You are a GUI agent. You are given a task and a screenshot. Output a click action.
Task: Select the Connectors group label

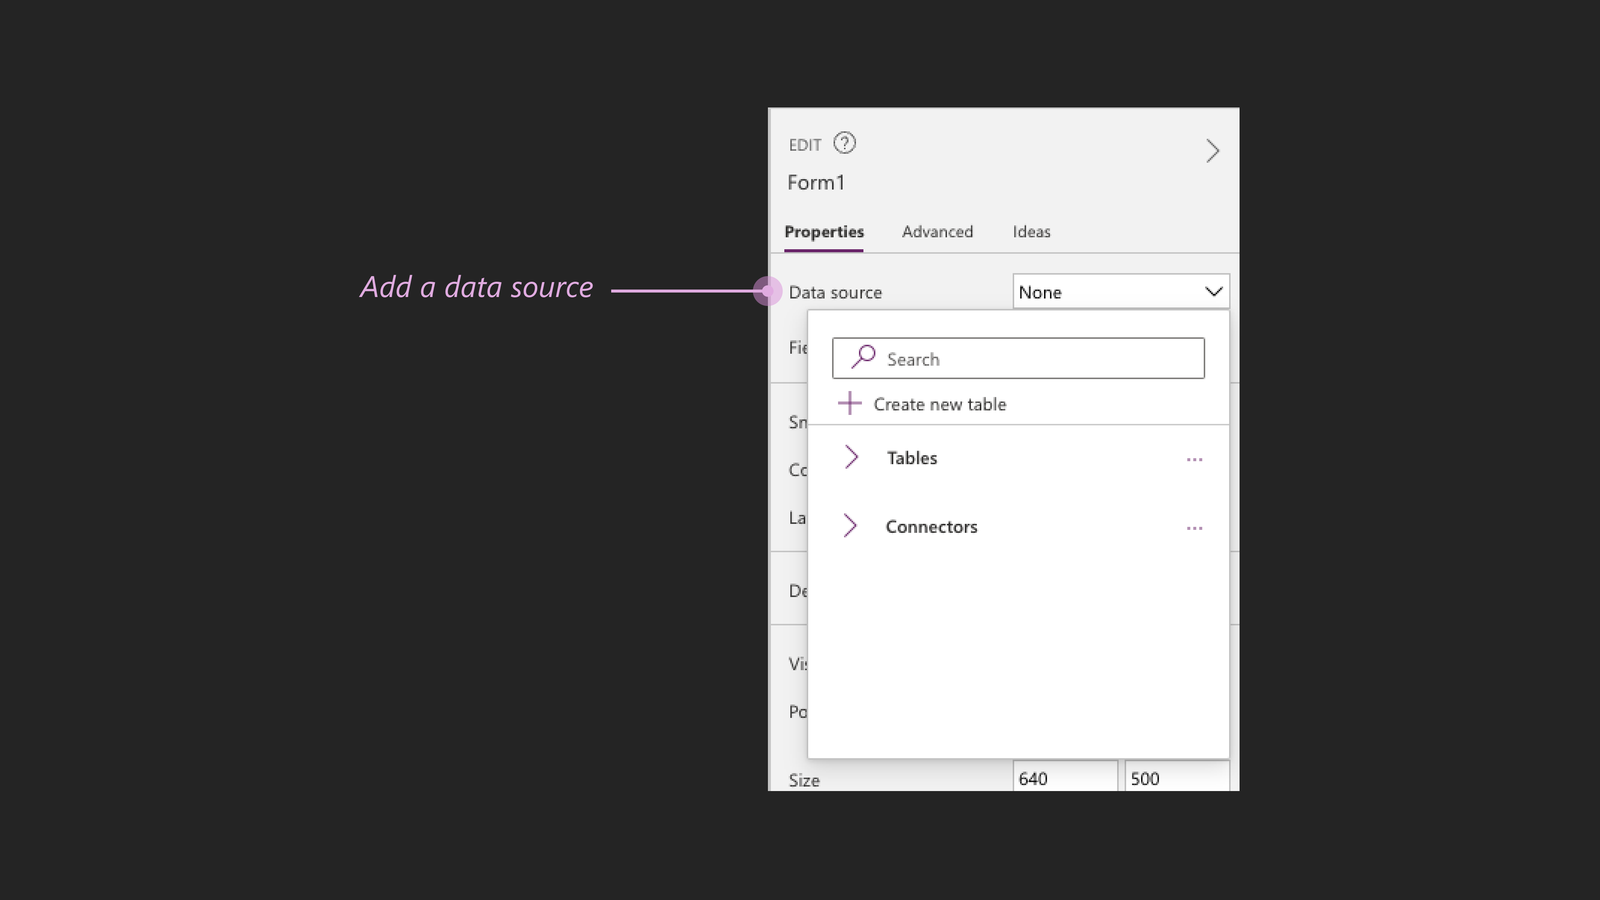coord(931,527)
